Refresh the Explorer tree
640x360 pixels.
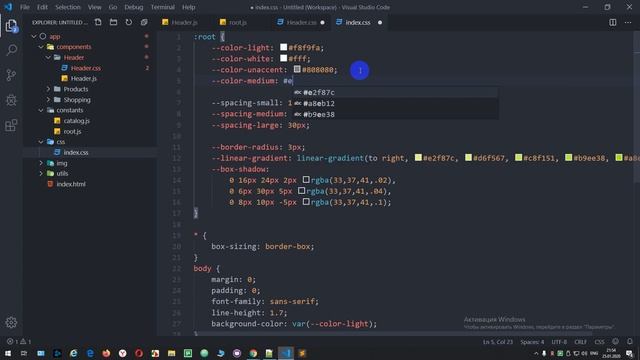(x=129, y=22)
